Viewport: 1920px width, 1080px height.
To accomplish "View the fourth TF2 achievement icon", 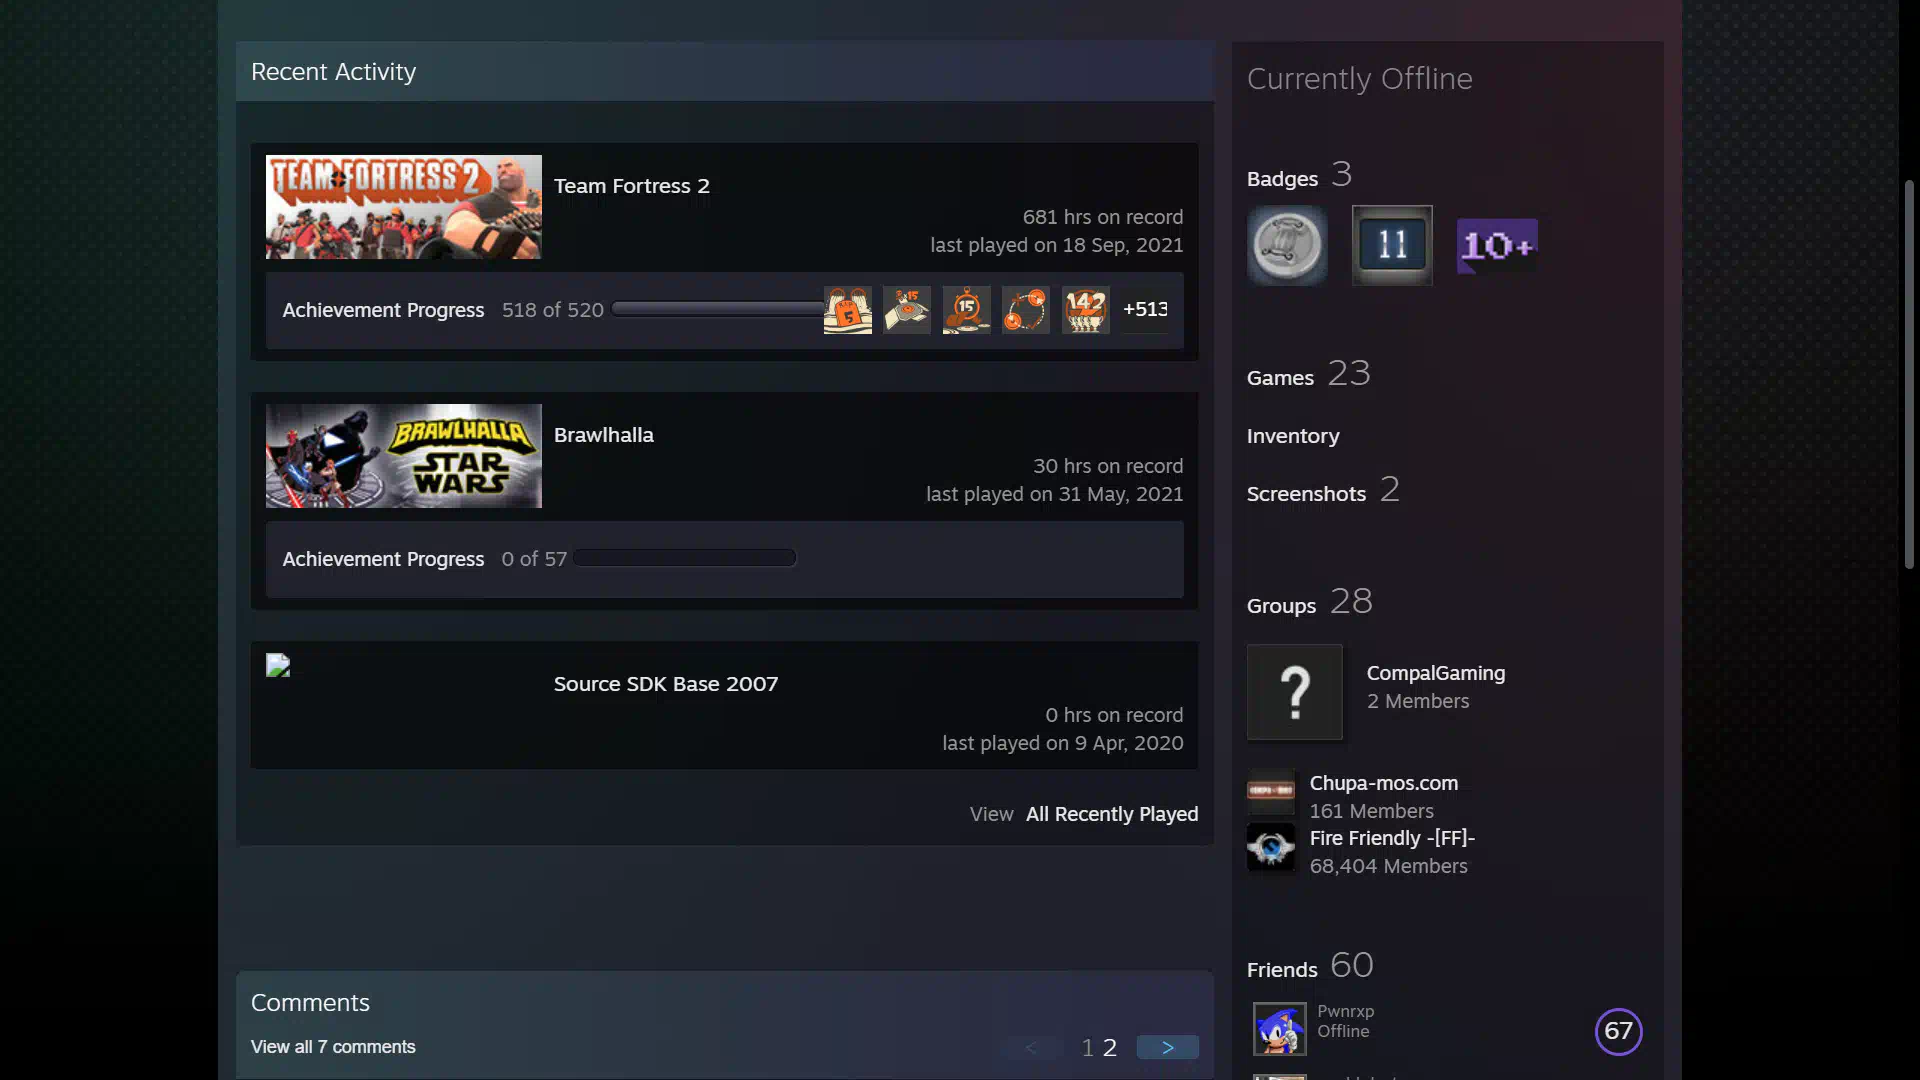I will click(x=1026, y=310).
